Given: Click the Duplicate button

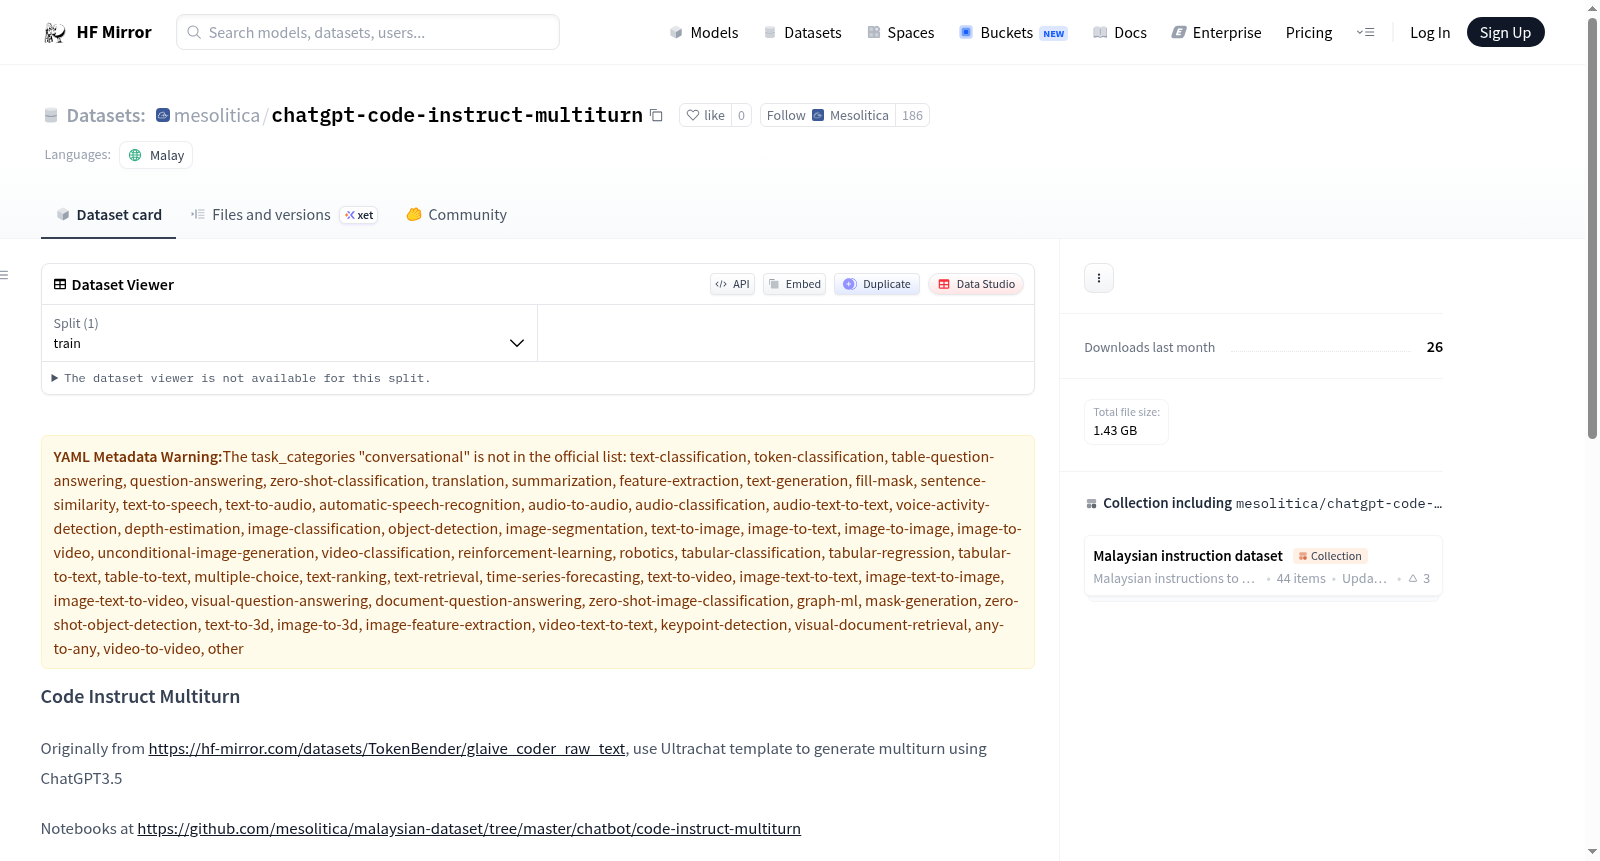Looking at the screenshot, I should (x=876, y=284).
